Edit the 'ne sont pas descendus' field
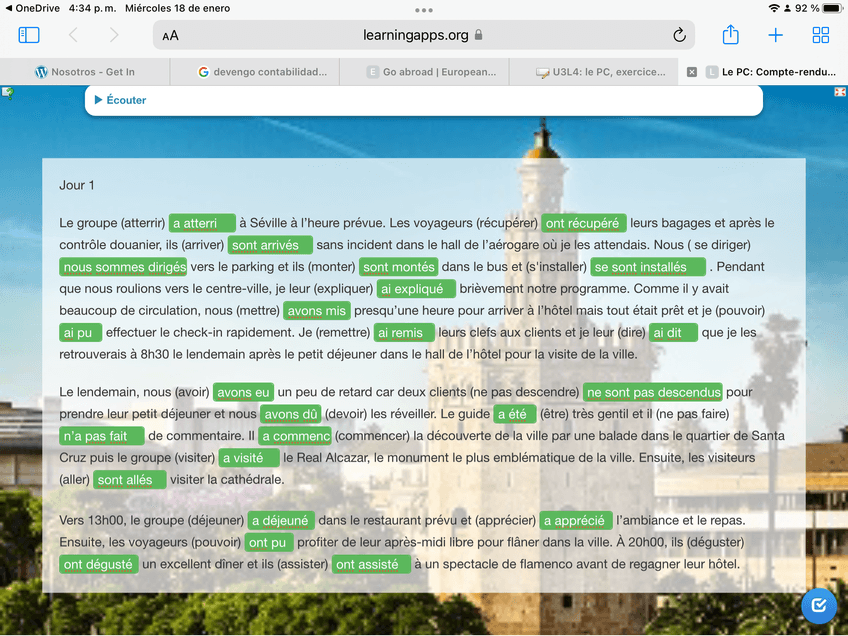The image size is (848, 636). point(653,392)
